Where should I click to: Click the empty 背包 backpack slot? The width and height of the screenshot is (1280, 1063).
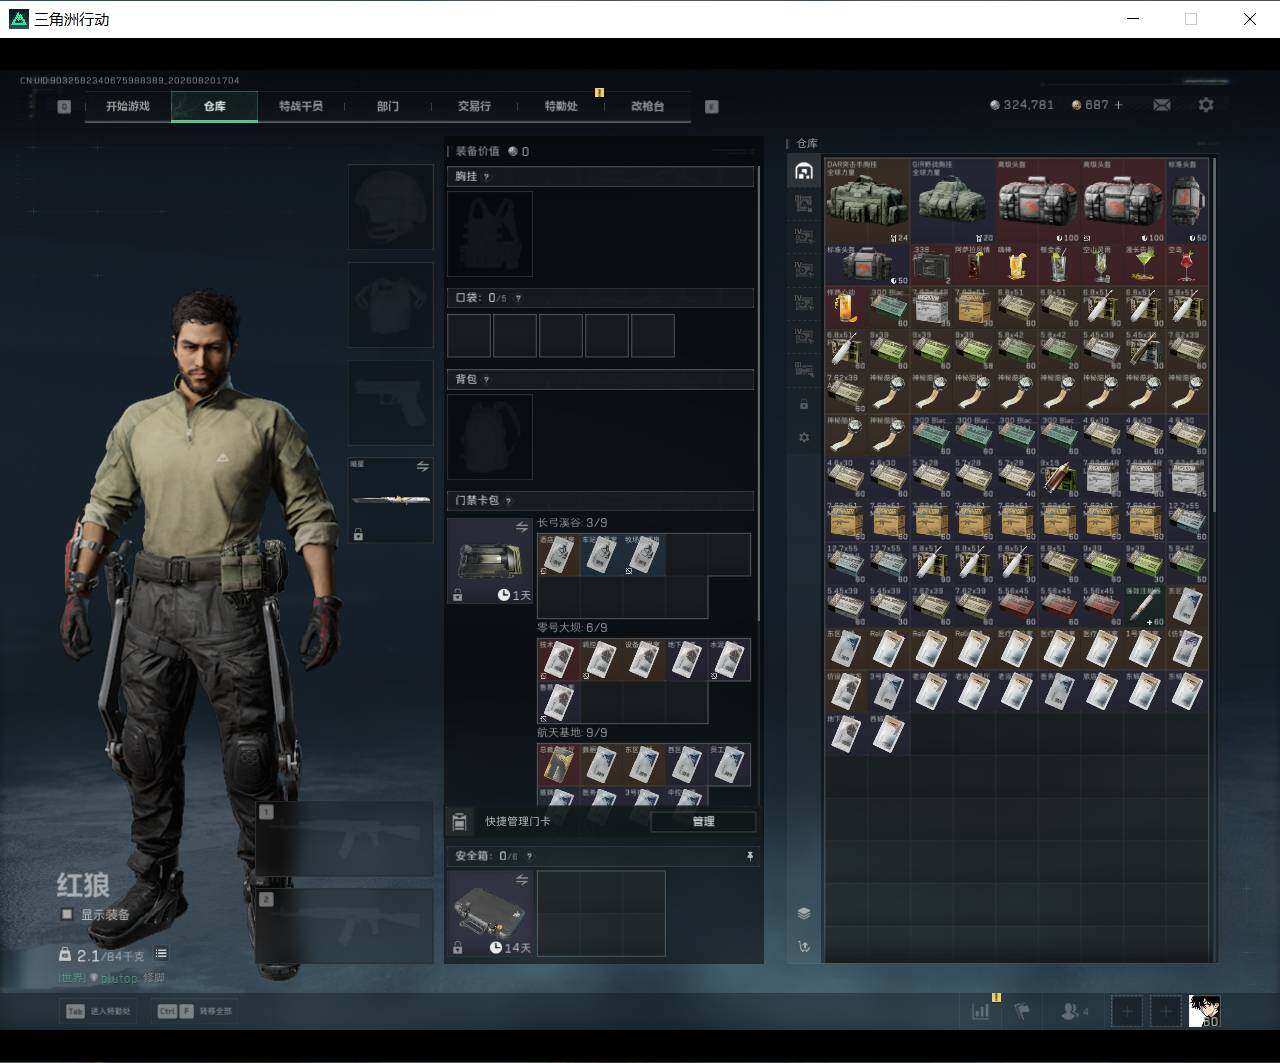490,437
